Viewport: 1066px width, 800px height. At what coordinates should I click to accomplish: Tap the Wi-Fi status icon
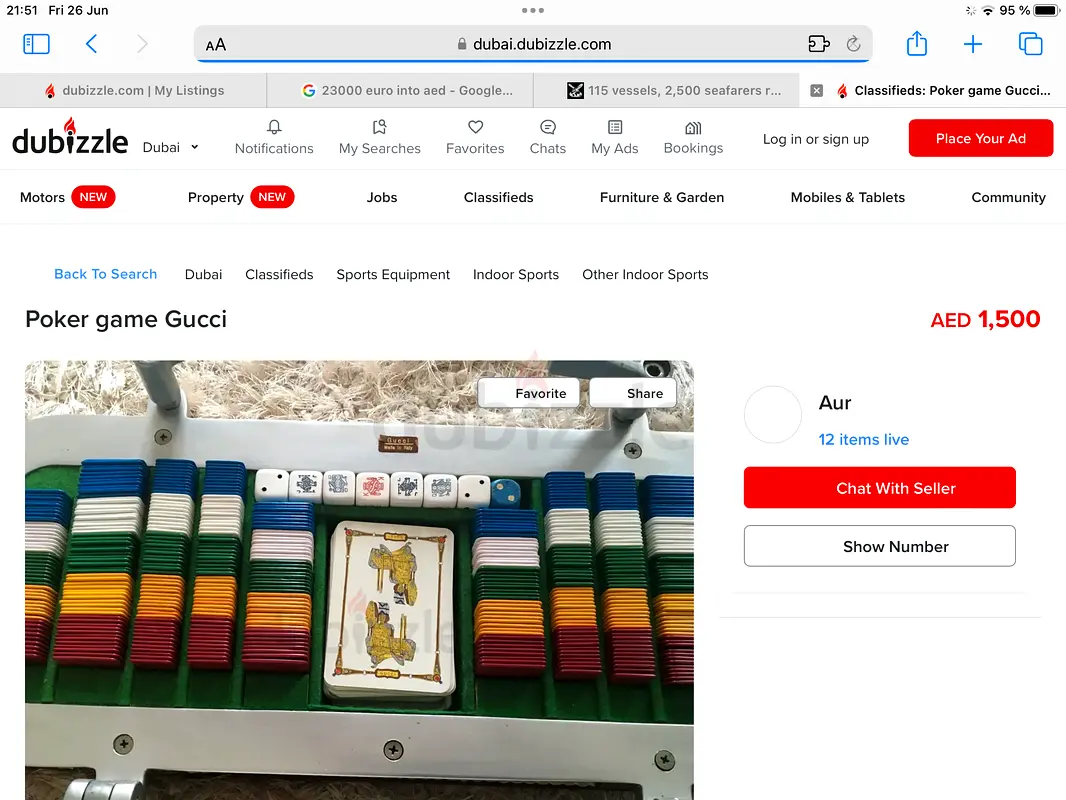click(x=988, y=10)
